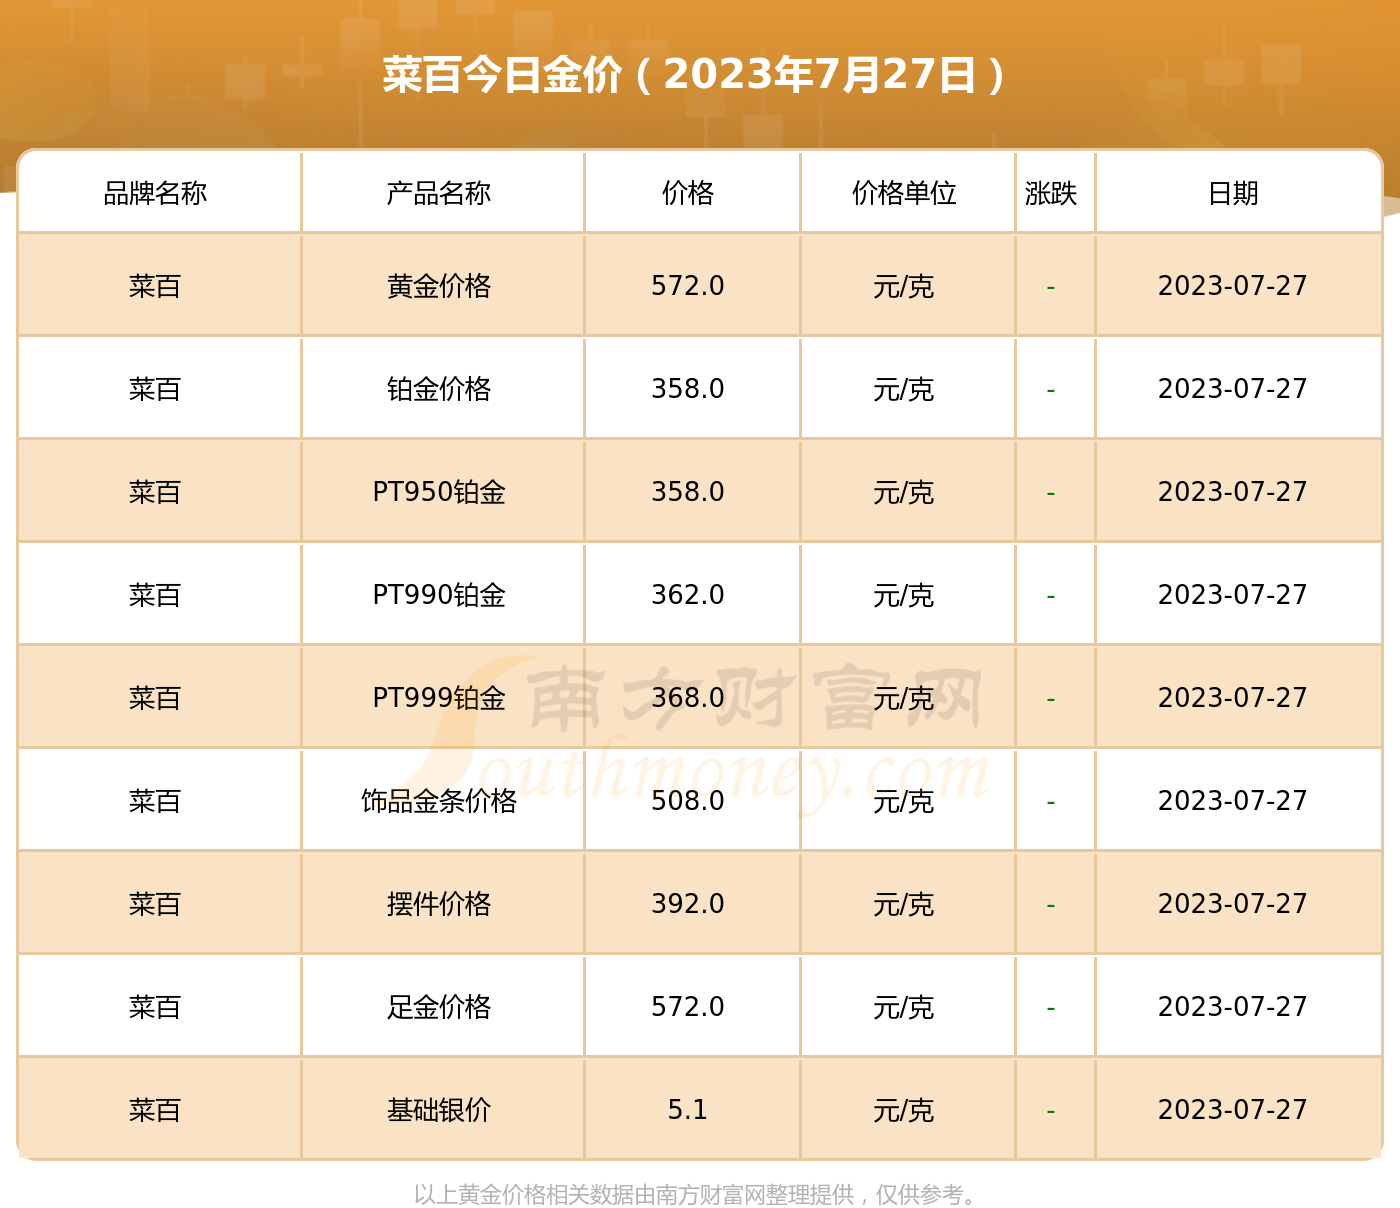1400x1208 pixels.
Task: Select price 368.0 in PT999铂金 row
Action: (x=688, y=698)
